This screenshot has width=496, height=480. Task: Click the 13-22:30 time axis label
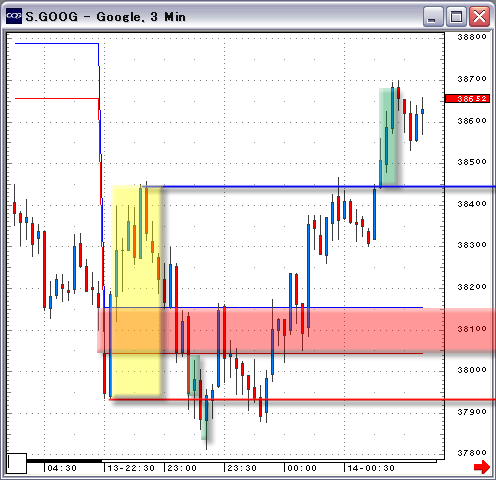pyautogui.click(x=131, y=468)
